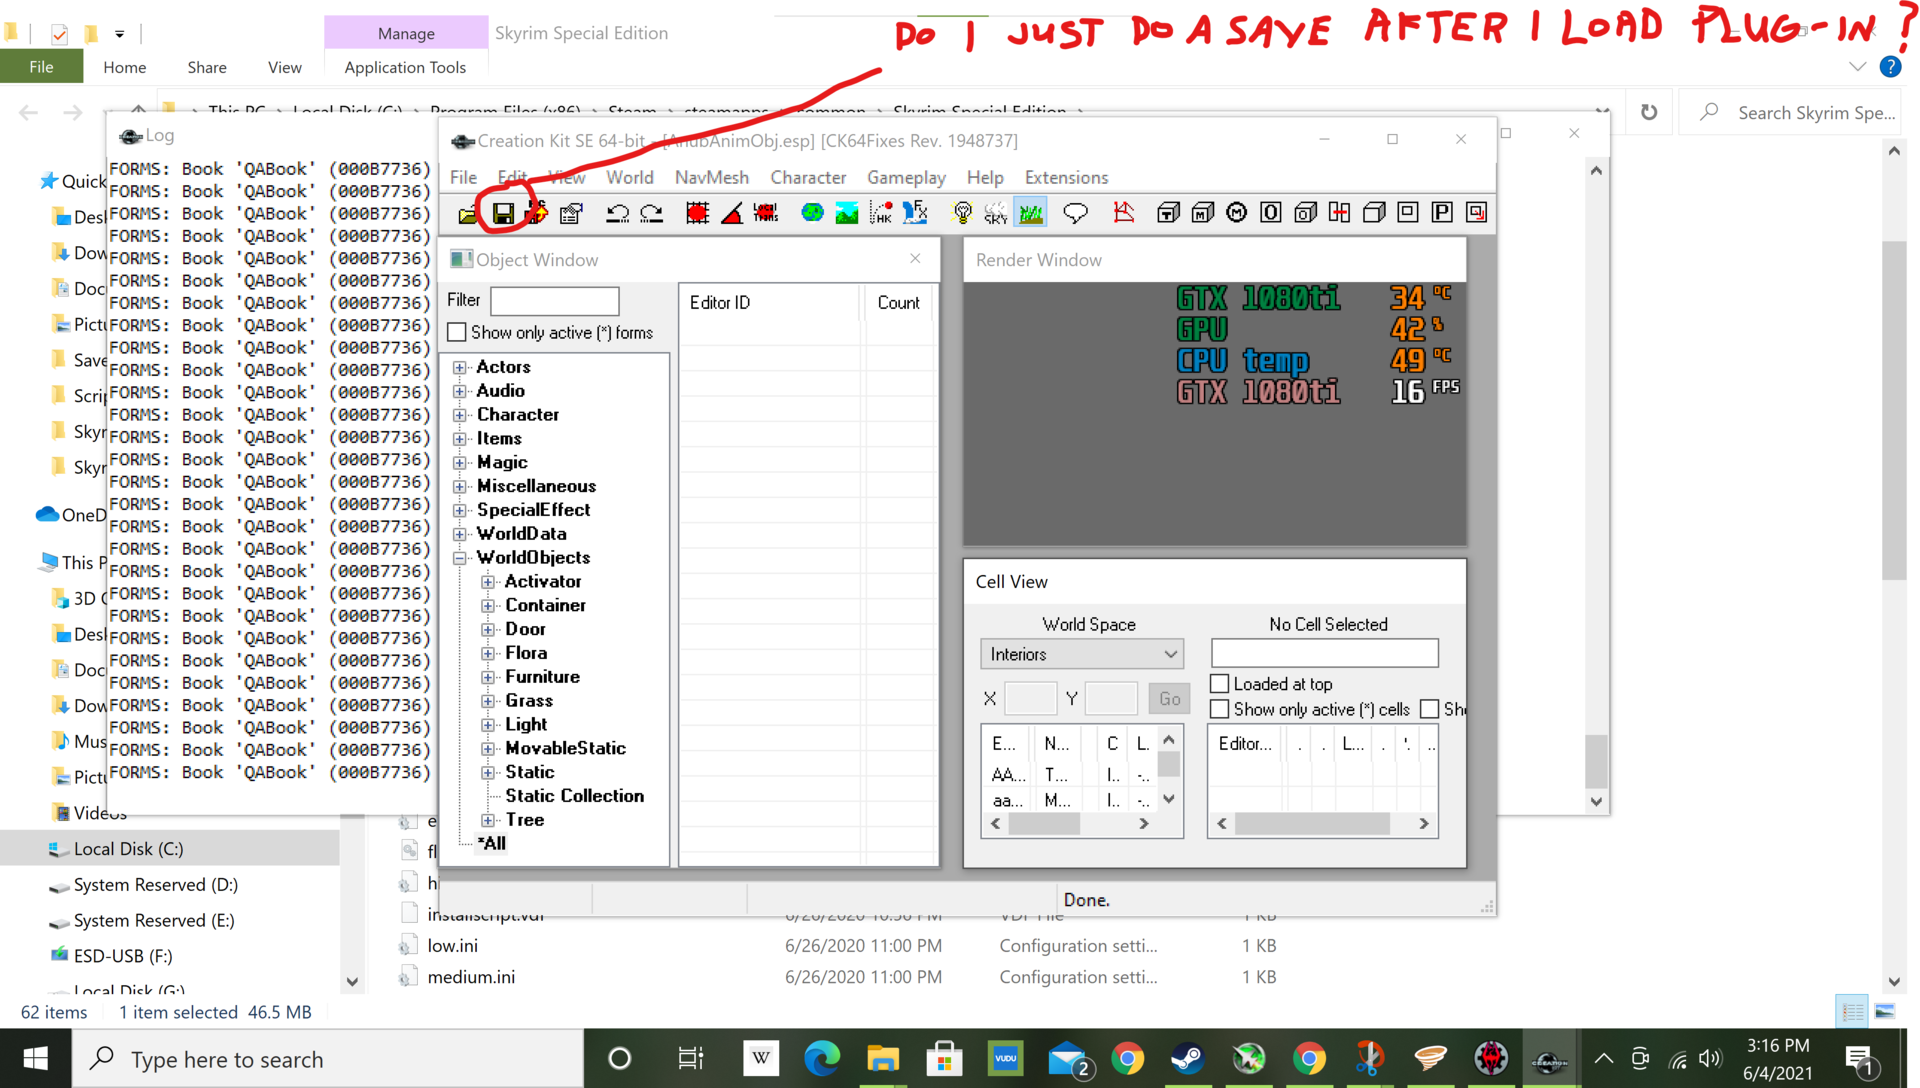Screen dimensions: 1920x1088
Task: Click the Havok simulation HK icon
Action: (881, 213)
